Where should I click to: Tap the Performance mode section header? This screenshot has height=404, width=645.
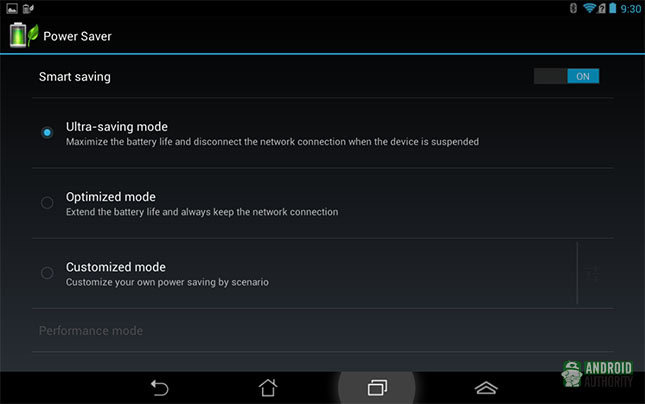tap(91, 331)
